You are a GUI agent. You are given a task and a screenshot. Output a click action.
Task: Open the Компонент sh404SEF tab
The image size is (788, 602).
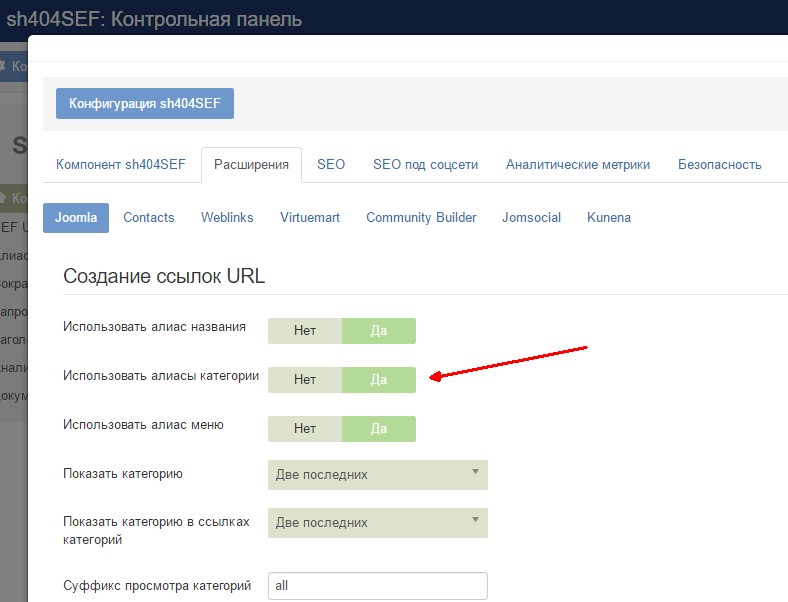pos(120,165)
